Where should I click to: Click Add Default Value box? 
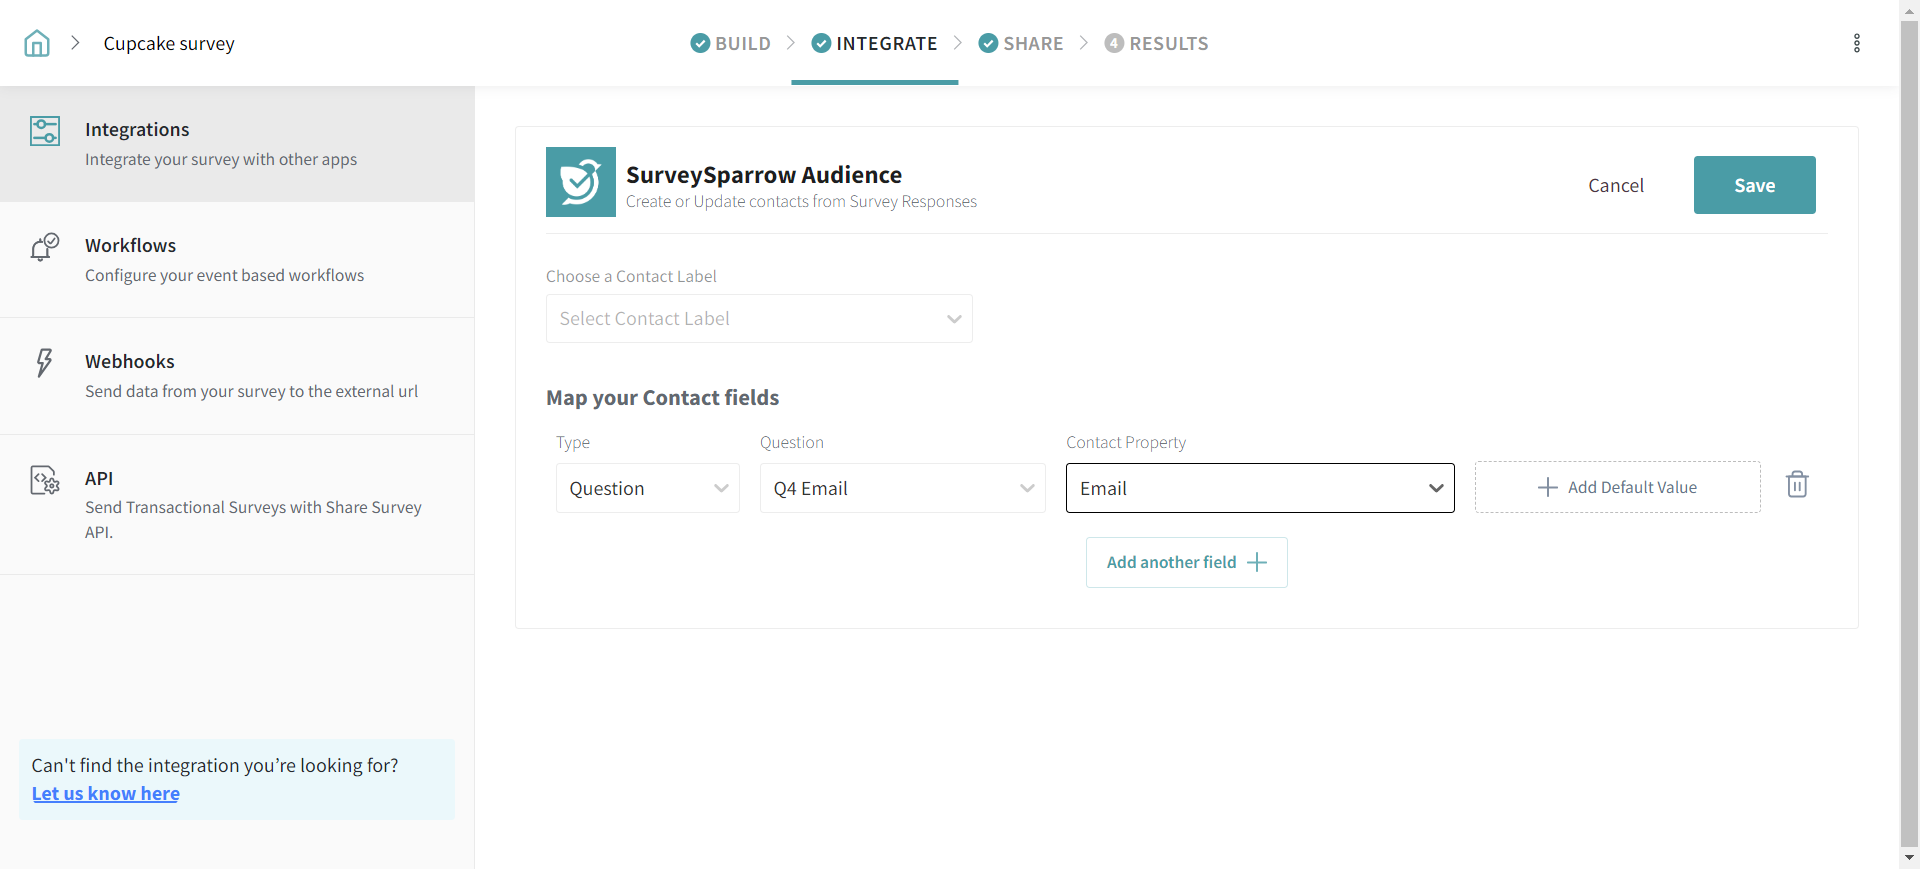pos(1617,487)
